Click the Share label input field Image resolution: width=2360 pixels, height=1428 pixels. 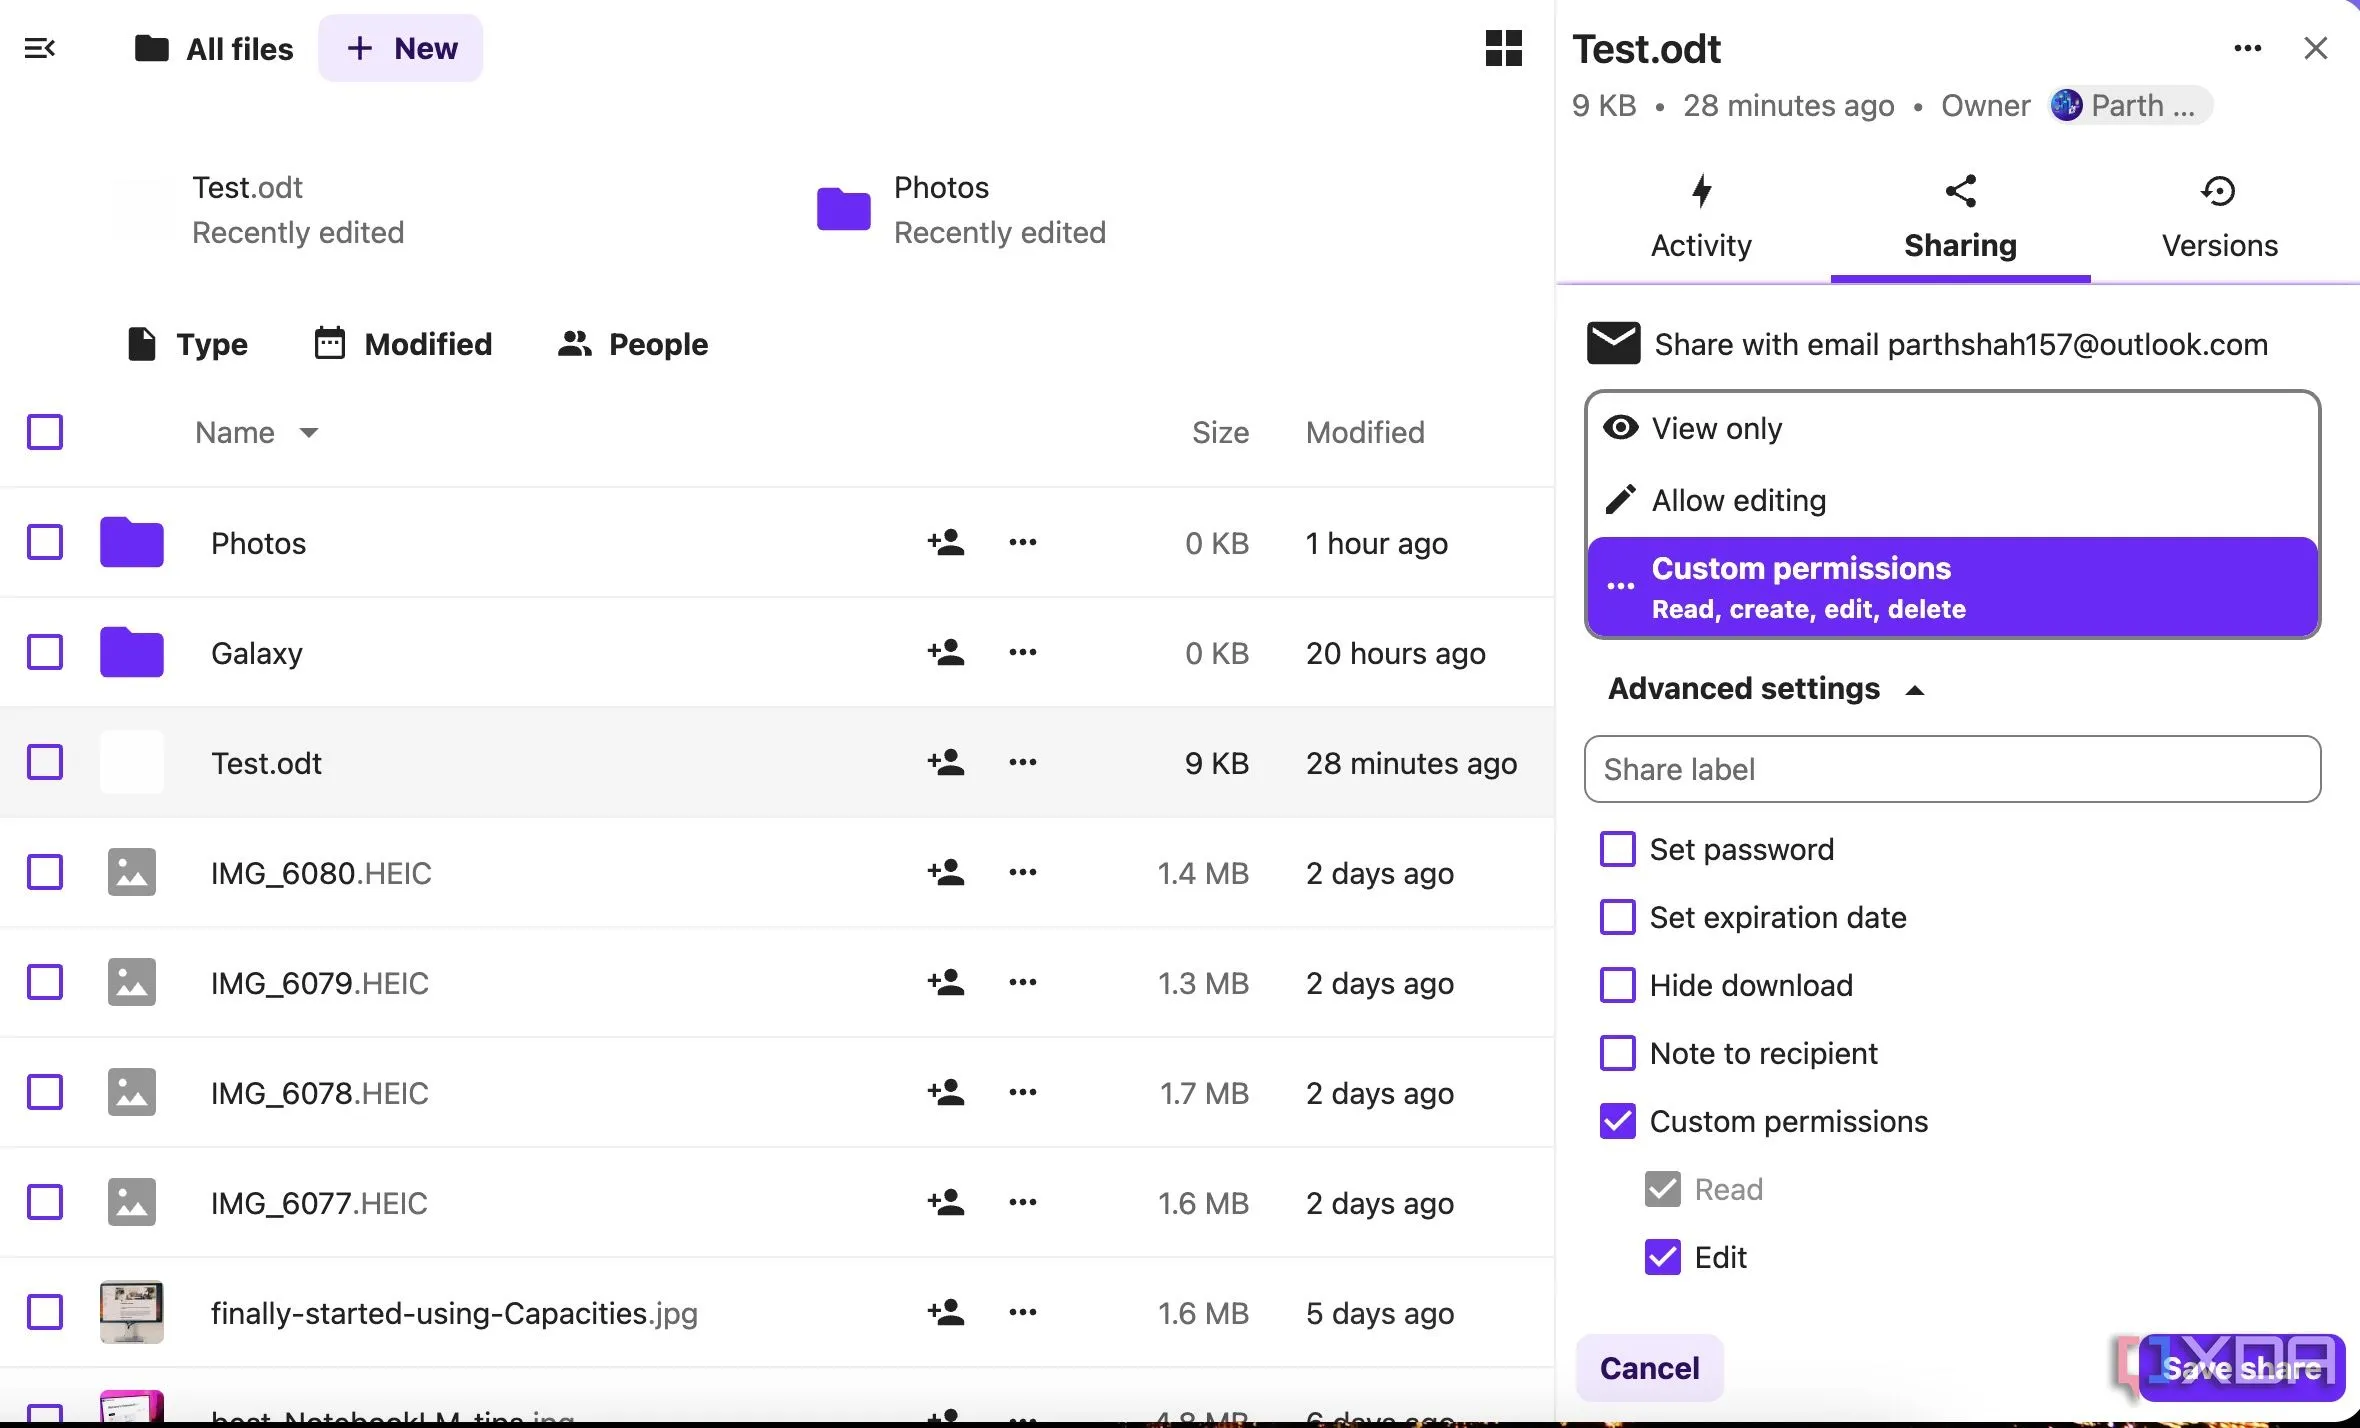pos(1951,769)
